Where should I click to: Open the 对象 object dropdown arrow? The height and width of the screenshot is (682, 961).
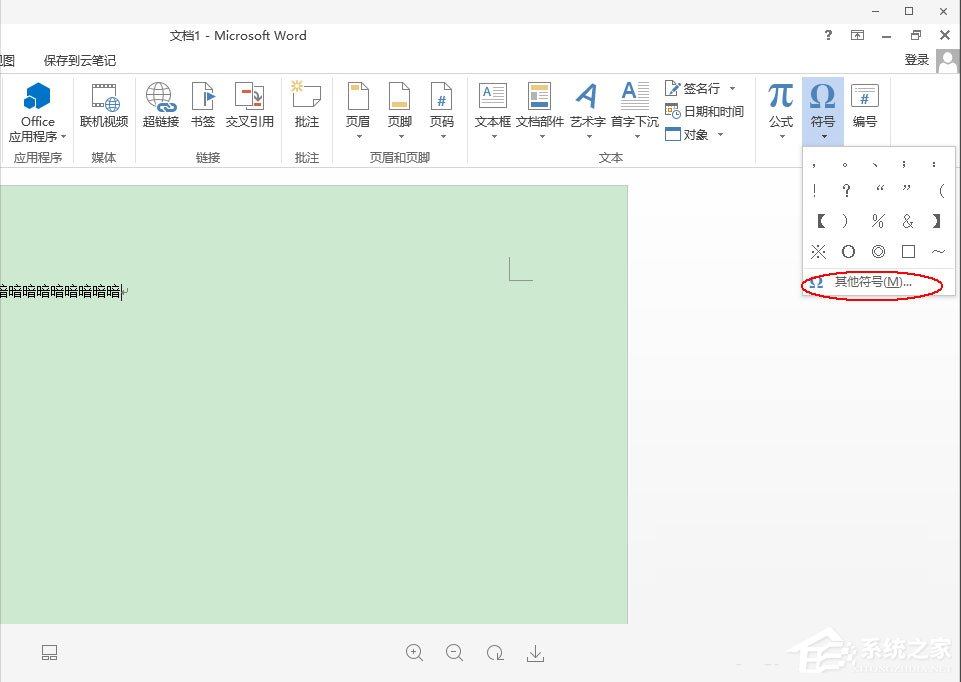pyautogui.click(x=718, y=134)
